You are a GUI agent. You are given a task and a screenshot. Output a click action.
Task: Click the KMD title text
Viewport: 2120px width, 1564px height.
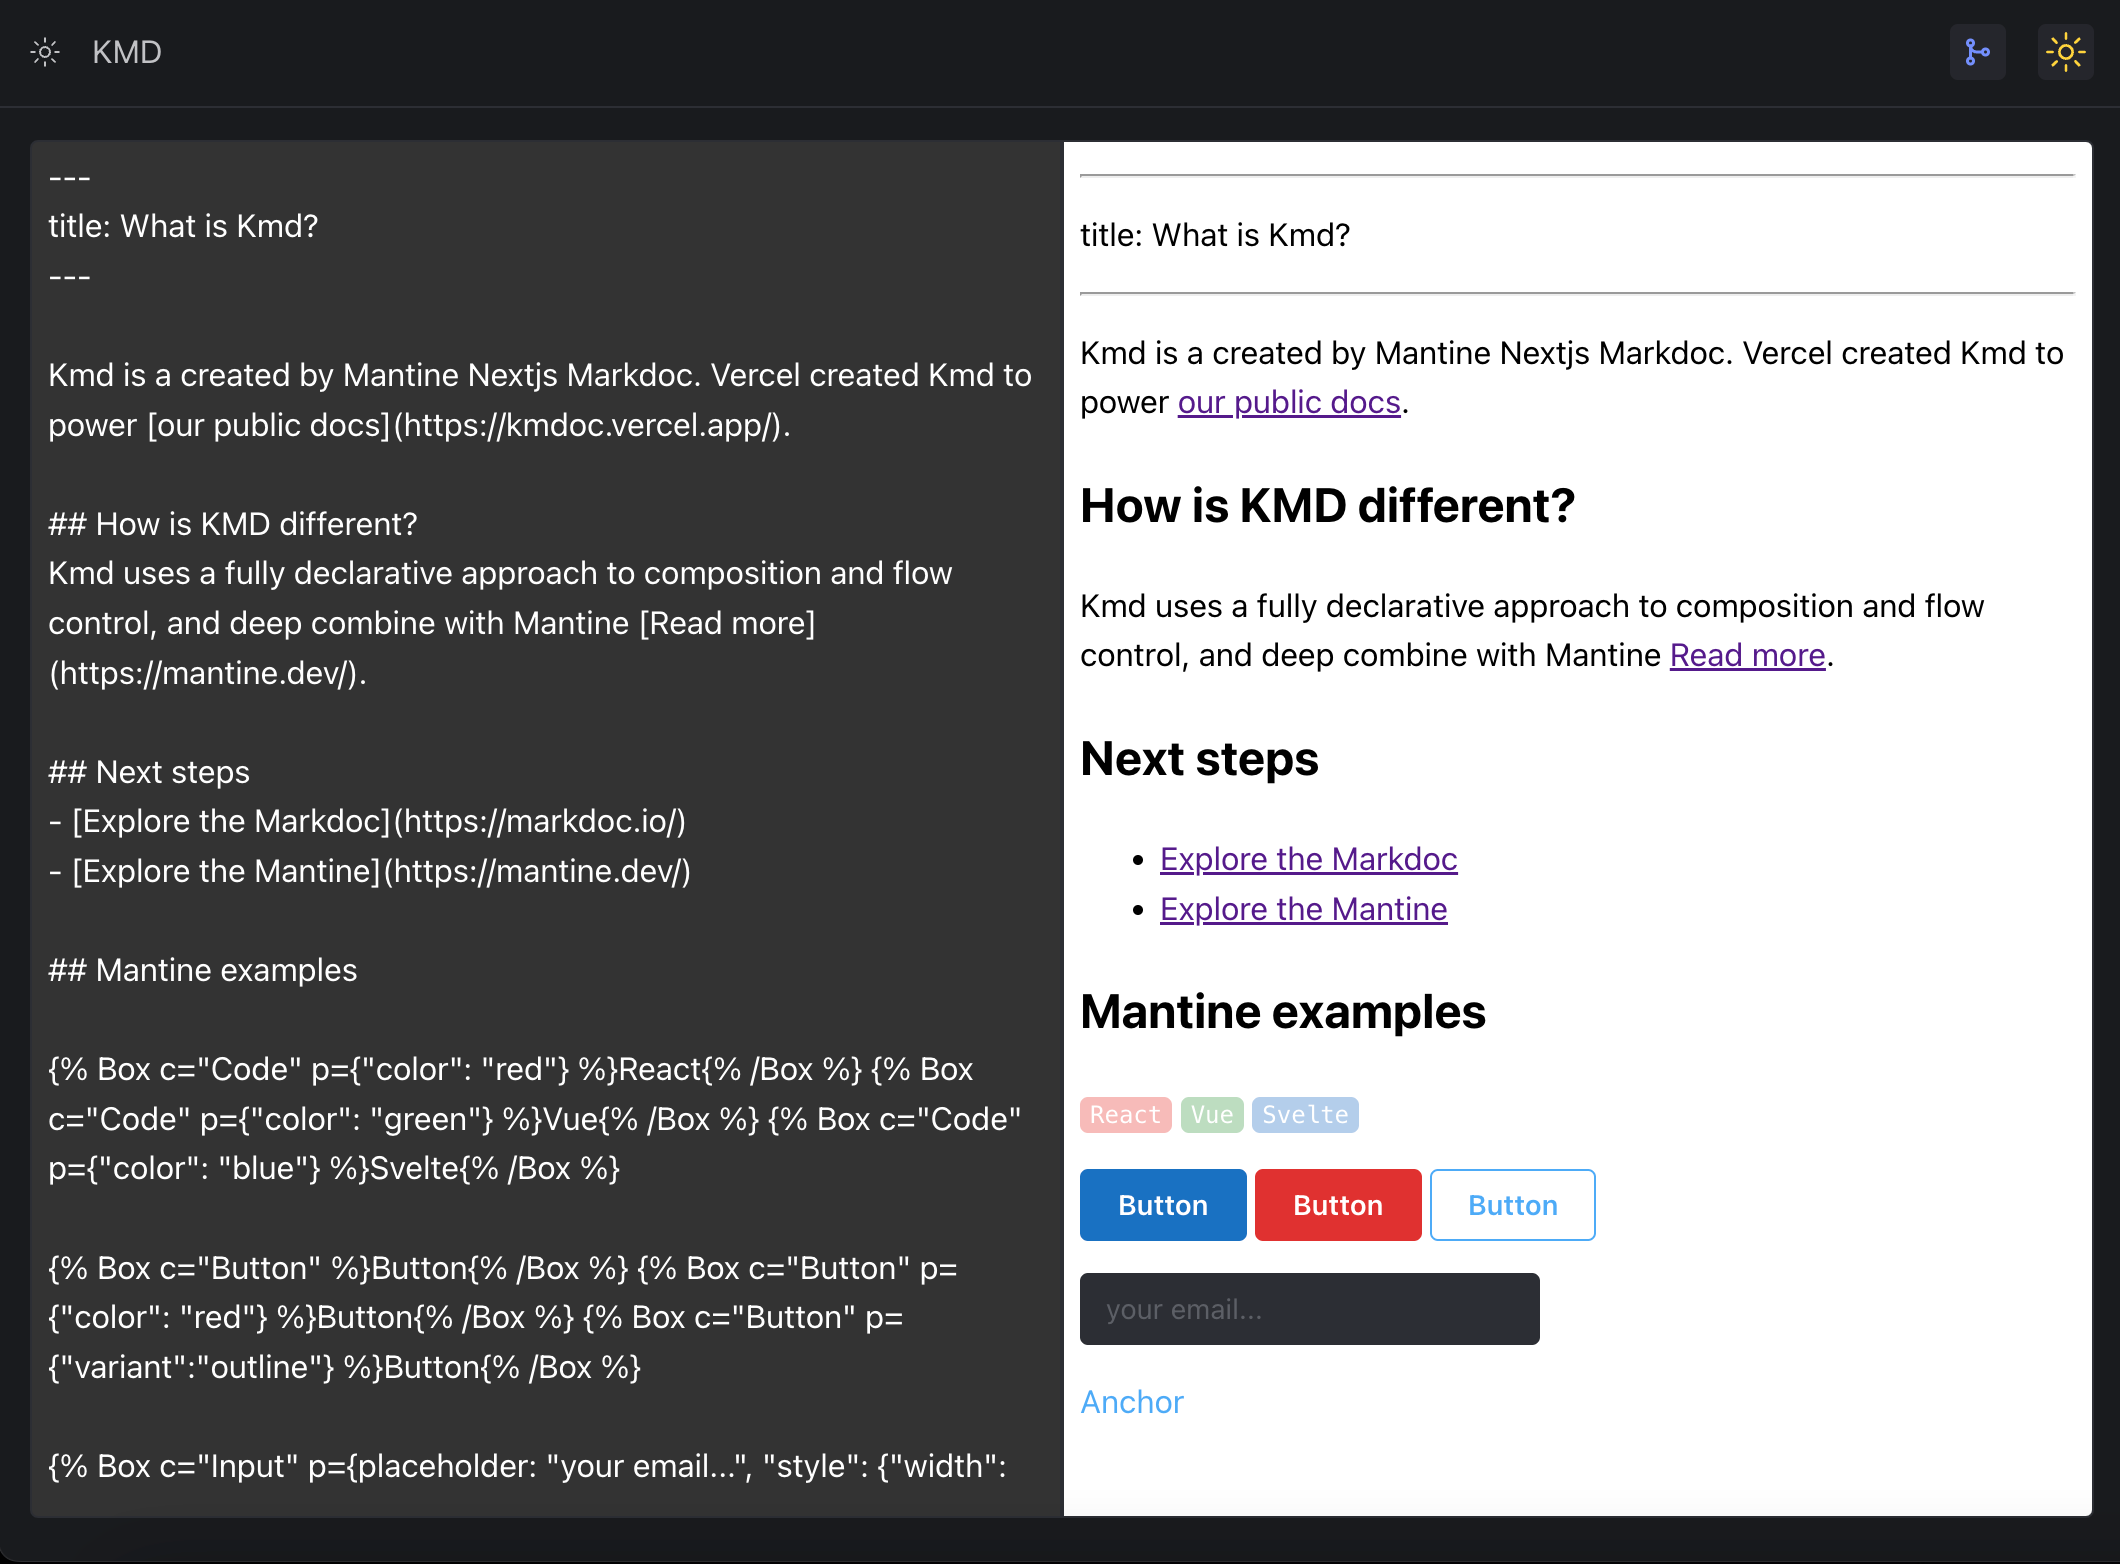click(127, 52)
